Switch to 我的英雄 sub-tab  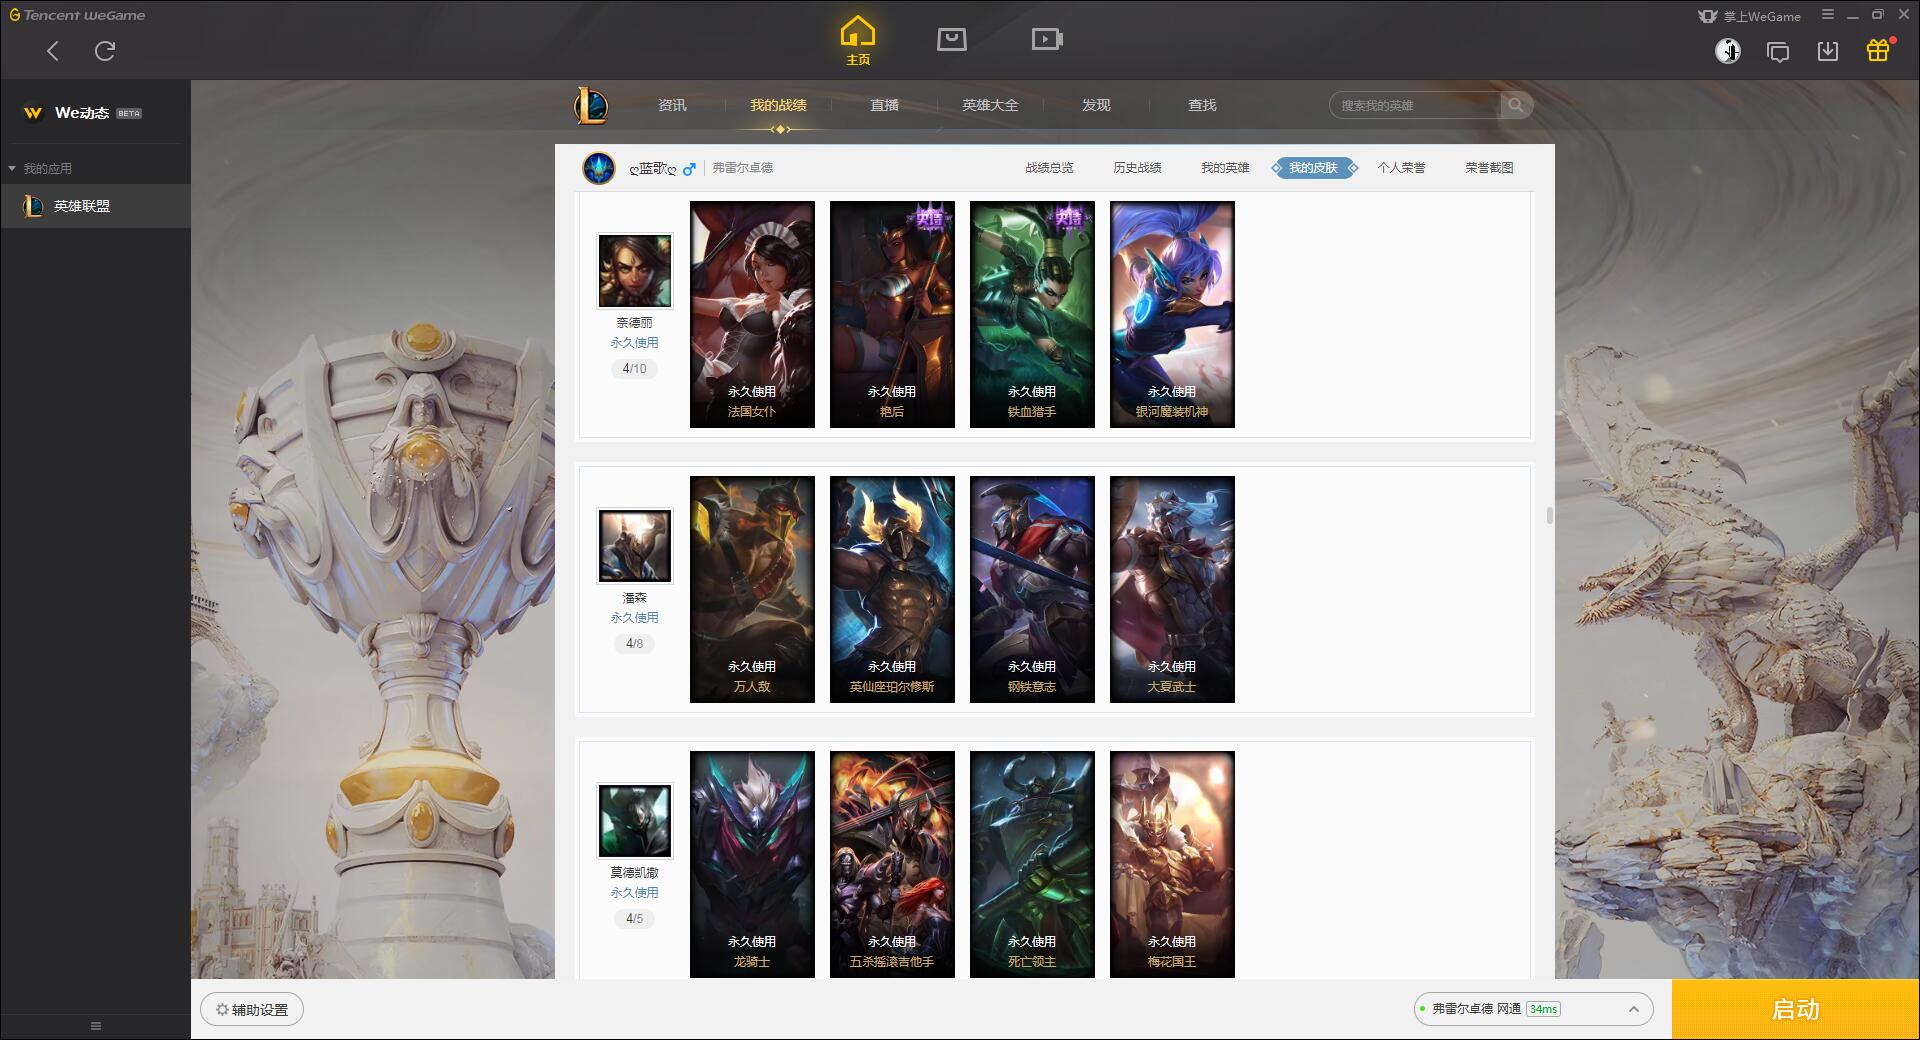click(1225, 168)
